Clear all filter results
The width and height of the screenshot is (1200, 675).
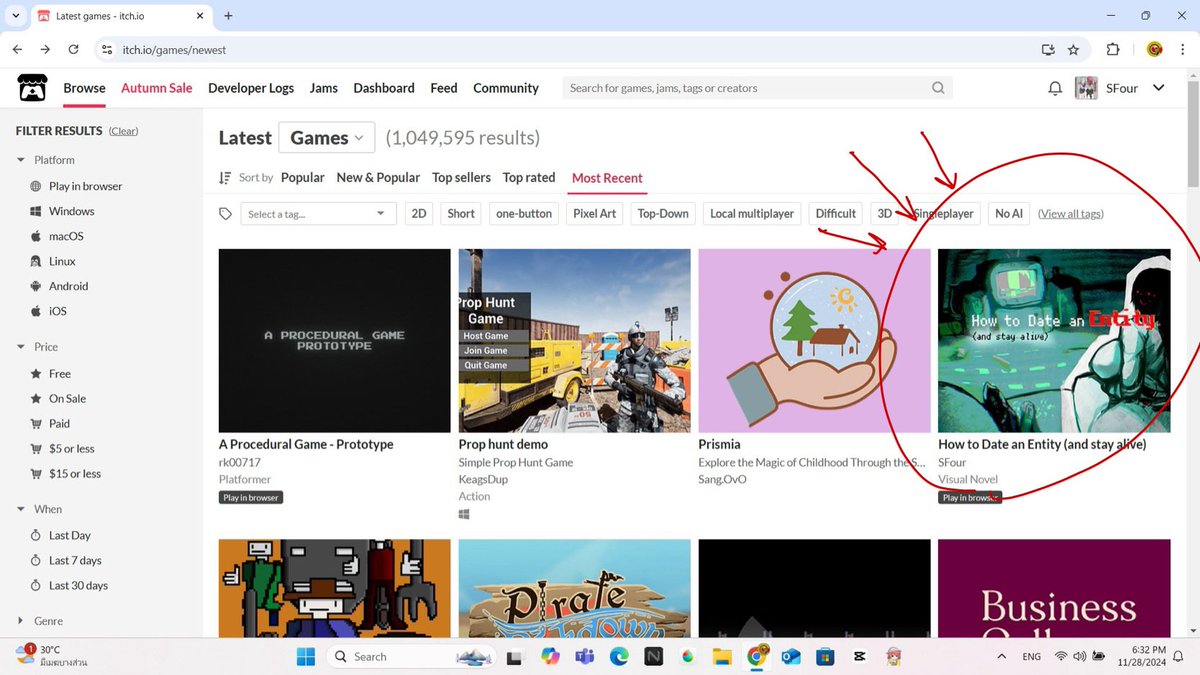tap(124, 131)
